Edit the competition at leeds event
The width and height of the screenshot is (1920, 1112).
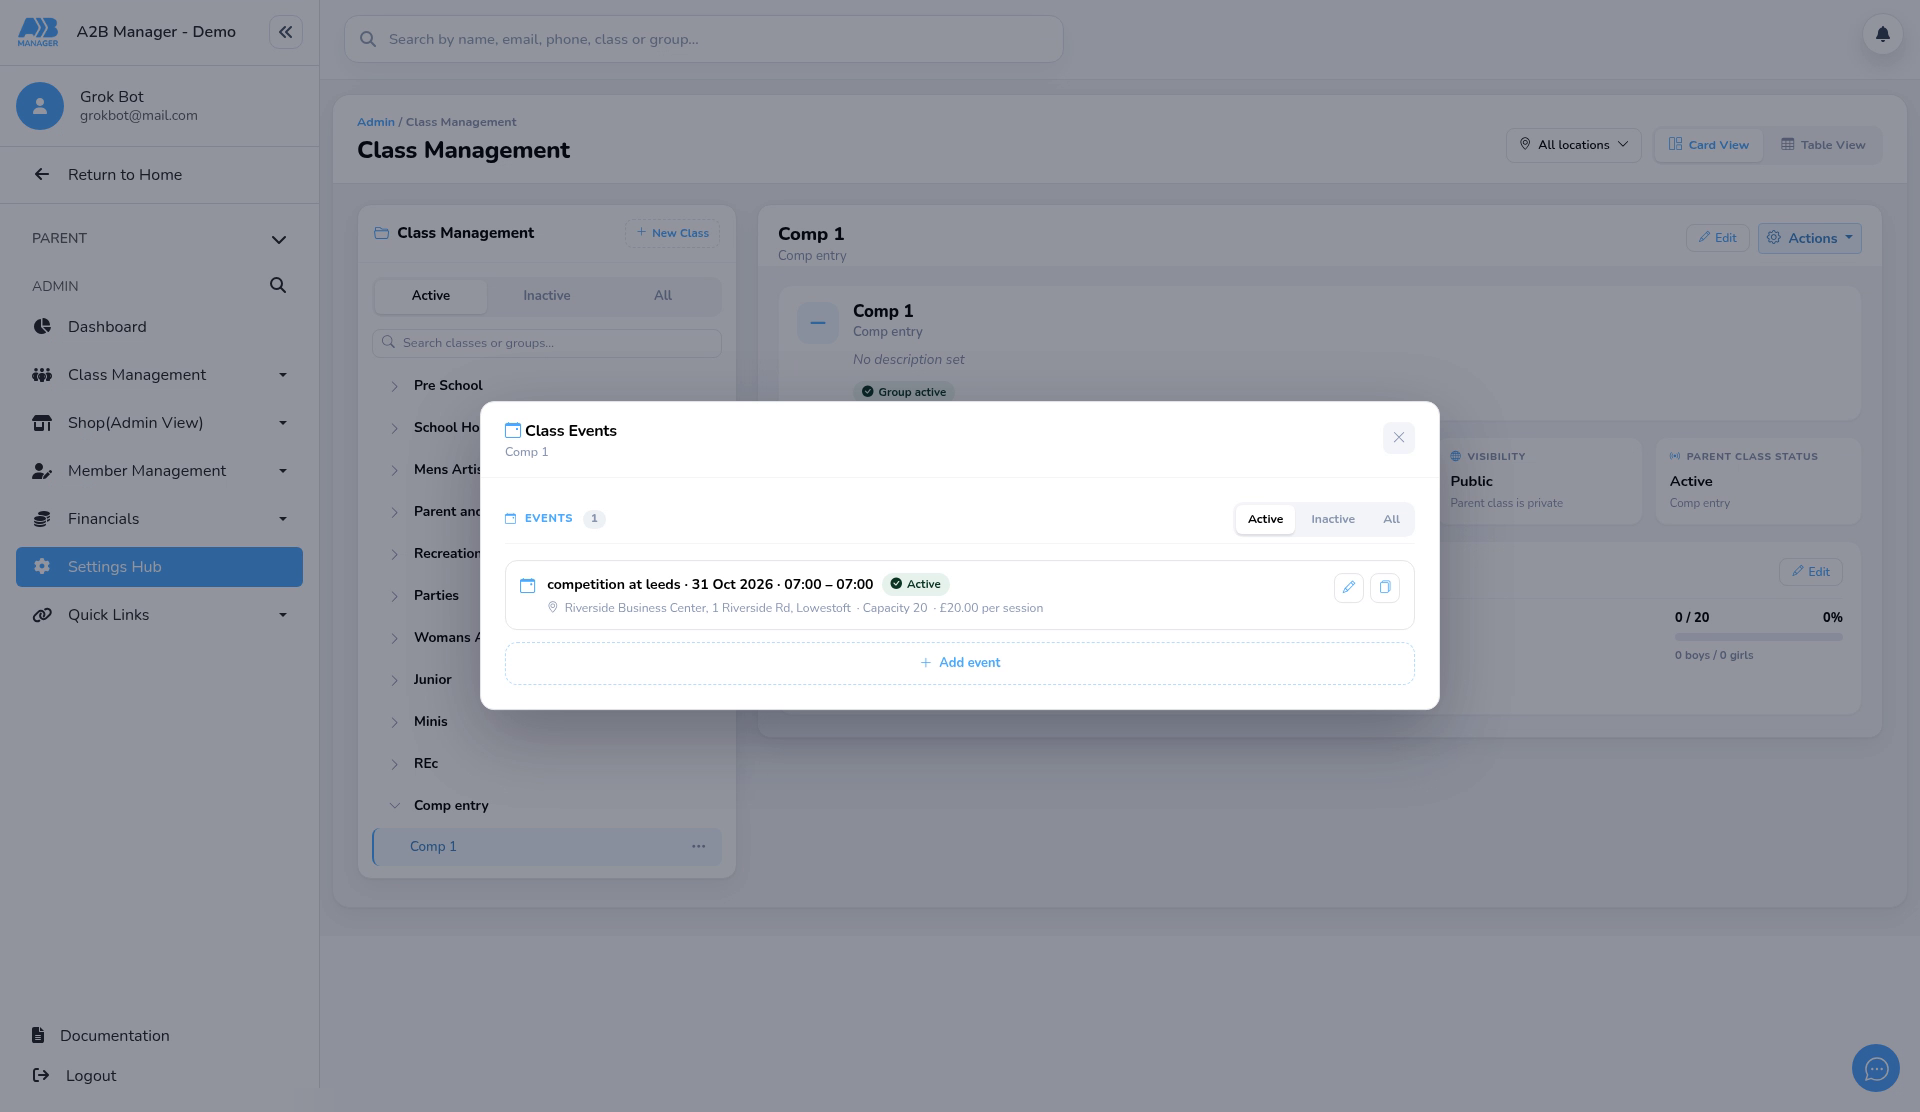[1348, 587]
